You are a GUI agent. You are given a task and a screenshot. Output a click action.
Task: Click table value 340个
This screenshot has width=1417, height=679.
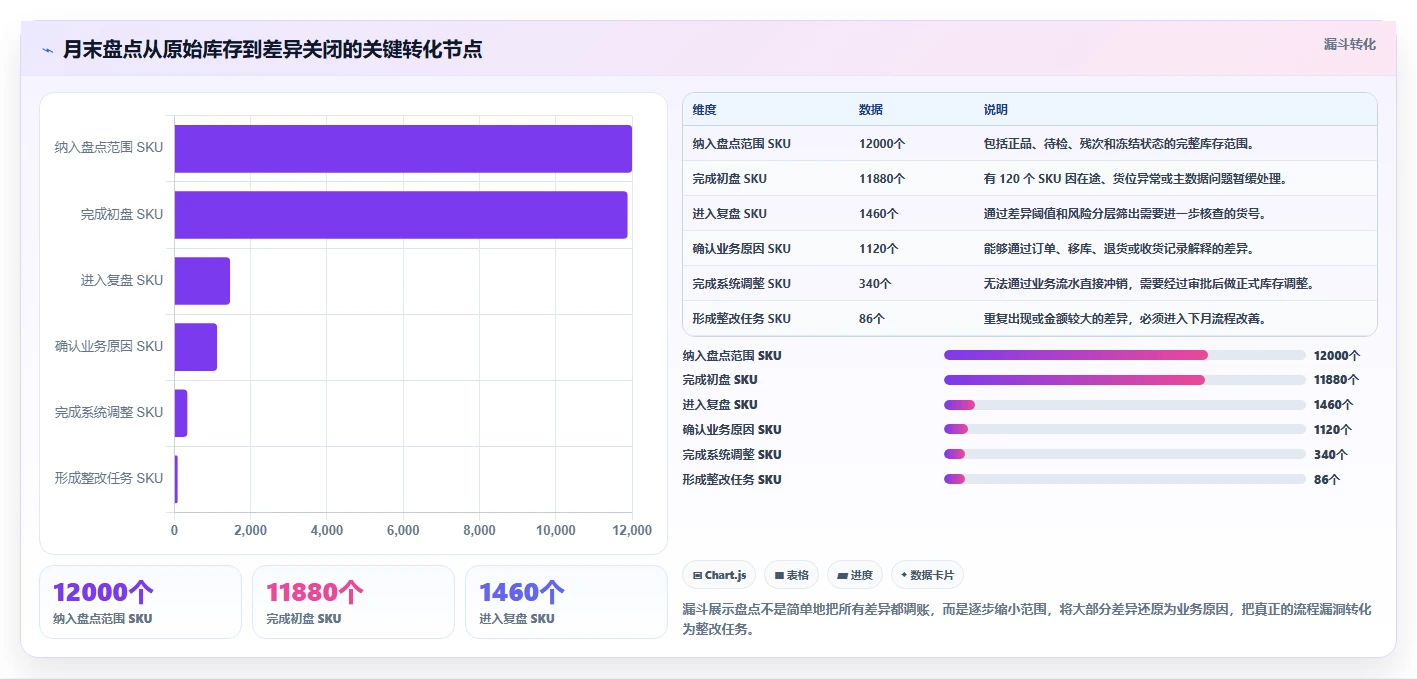(x=875, y=284)
